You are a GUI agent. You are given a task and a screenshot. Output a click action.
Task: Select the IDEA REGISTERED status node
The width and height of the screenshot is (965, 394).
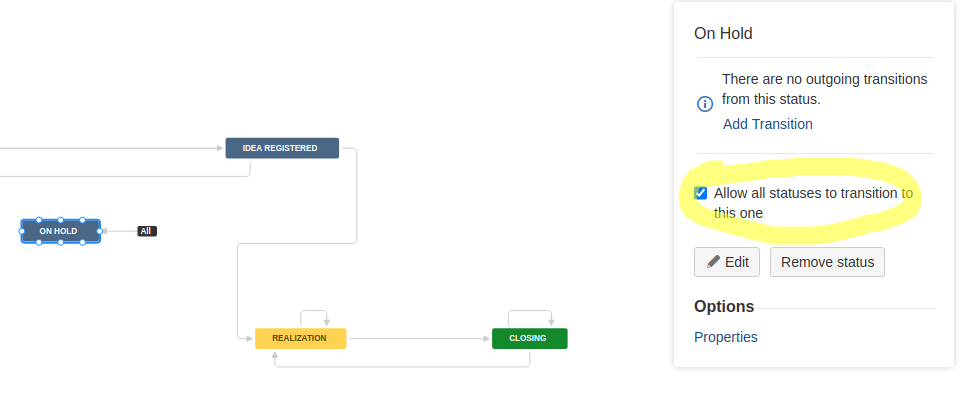click(282, 148)
